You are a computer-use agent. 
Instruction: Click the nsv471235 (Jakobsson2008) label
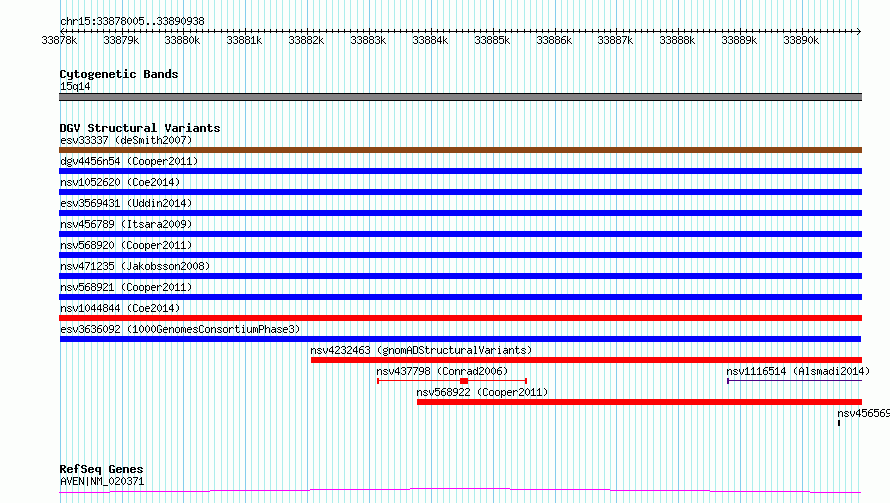pos(135,266)
